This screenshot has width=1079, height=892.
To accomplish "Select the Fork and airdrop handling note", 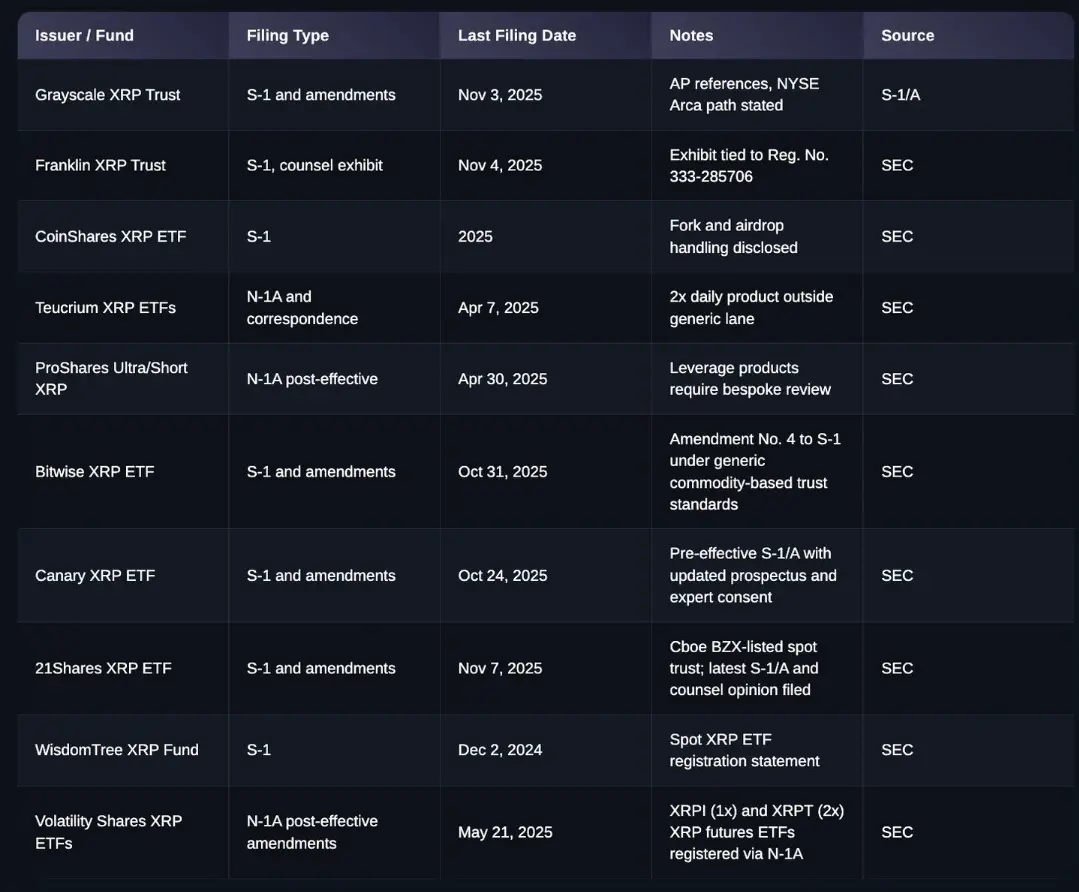I will [733, 237].
